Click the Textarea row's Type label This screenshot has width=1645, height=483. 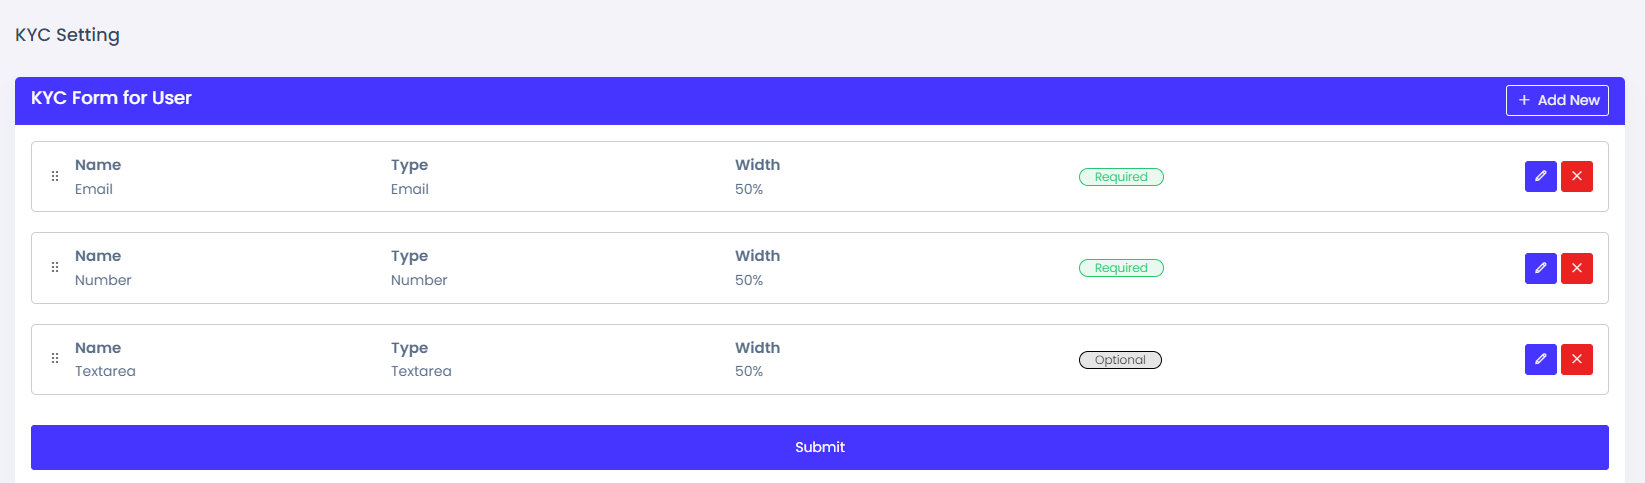point(409,348)
